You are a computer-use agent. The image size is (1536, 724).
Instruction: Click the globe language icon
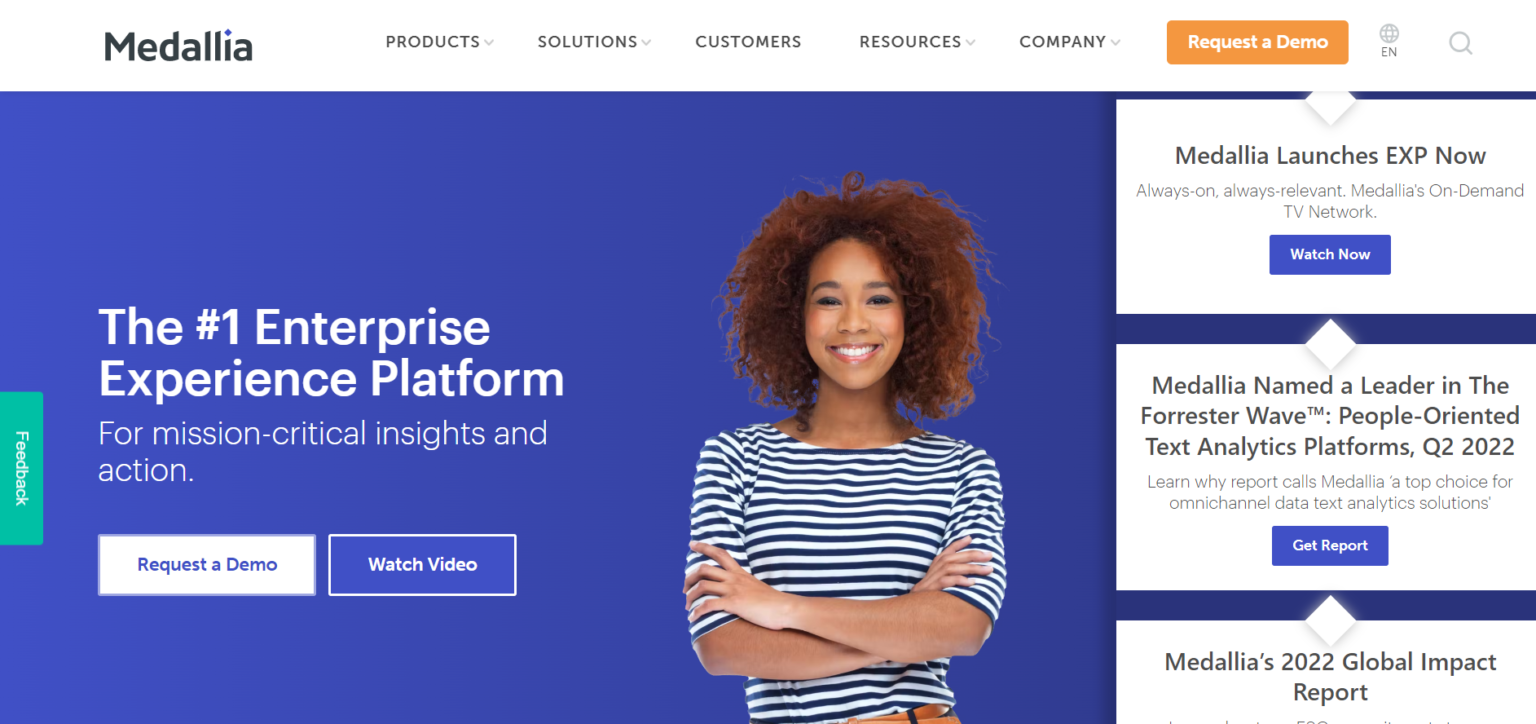pyautogui.click(x=1389, y=34)
